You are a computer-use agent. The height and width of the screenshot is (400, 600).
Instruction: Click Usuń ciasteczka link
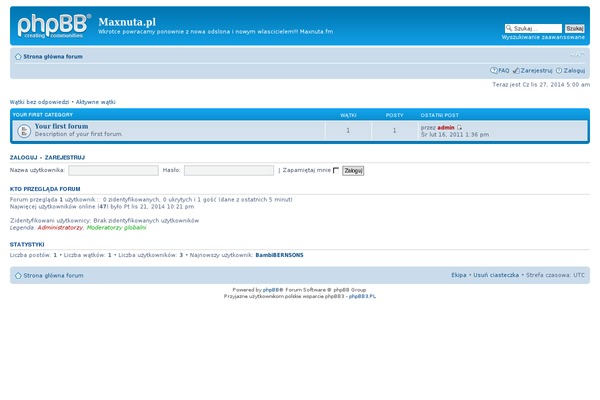click(x=496, y=275)
